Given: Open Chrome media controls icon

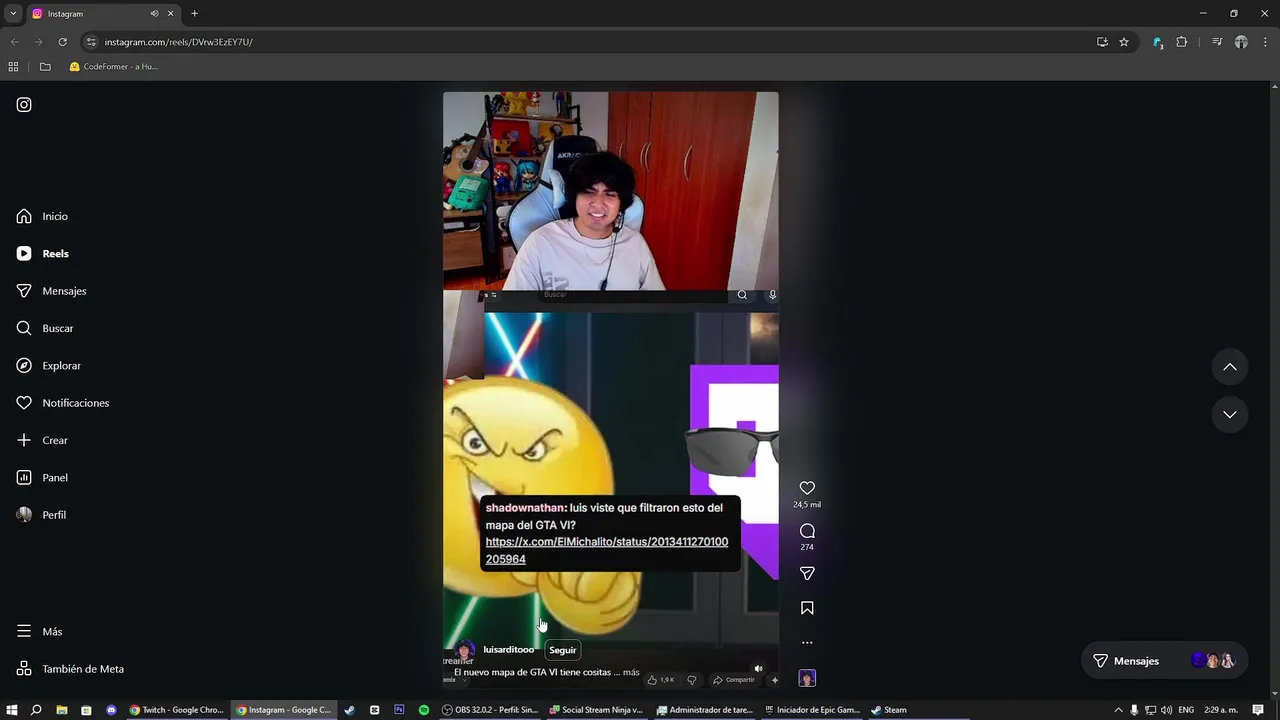Looking at the screenshot, I should pyautogui.click(x=1217, y=42).
